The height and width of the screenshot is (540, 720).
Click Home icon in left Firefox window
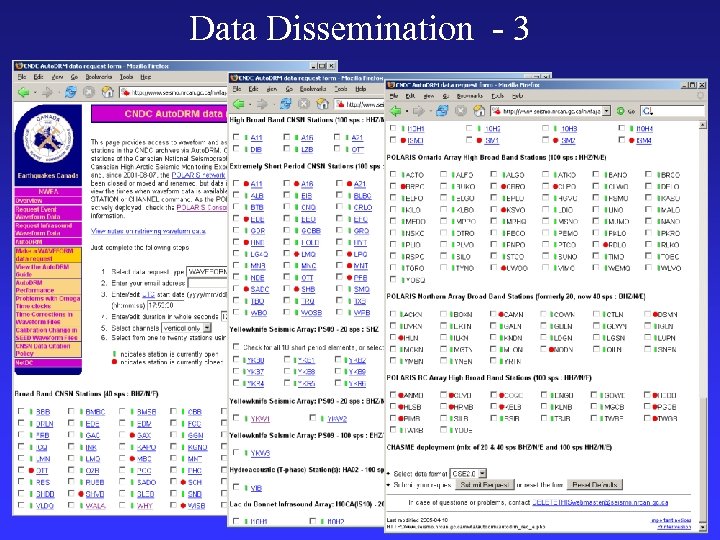[107, 92]
